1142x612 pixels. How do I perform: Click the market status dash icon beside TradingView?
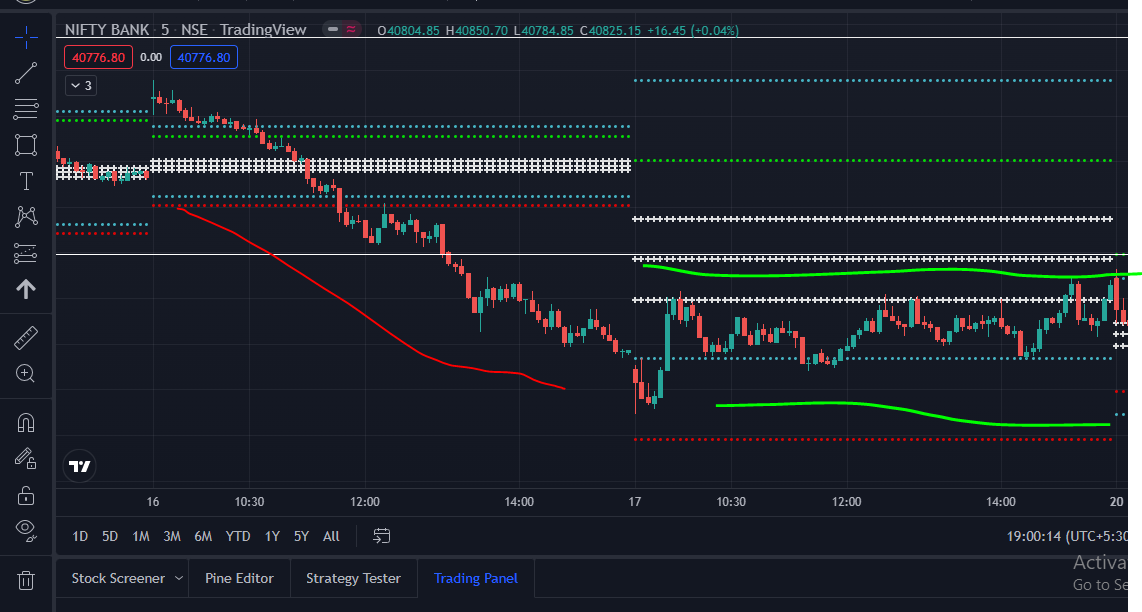click(332, 30)
